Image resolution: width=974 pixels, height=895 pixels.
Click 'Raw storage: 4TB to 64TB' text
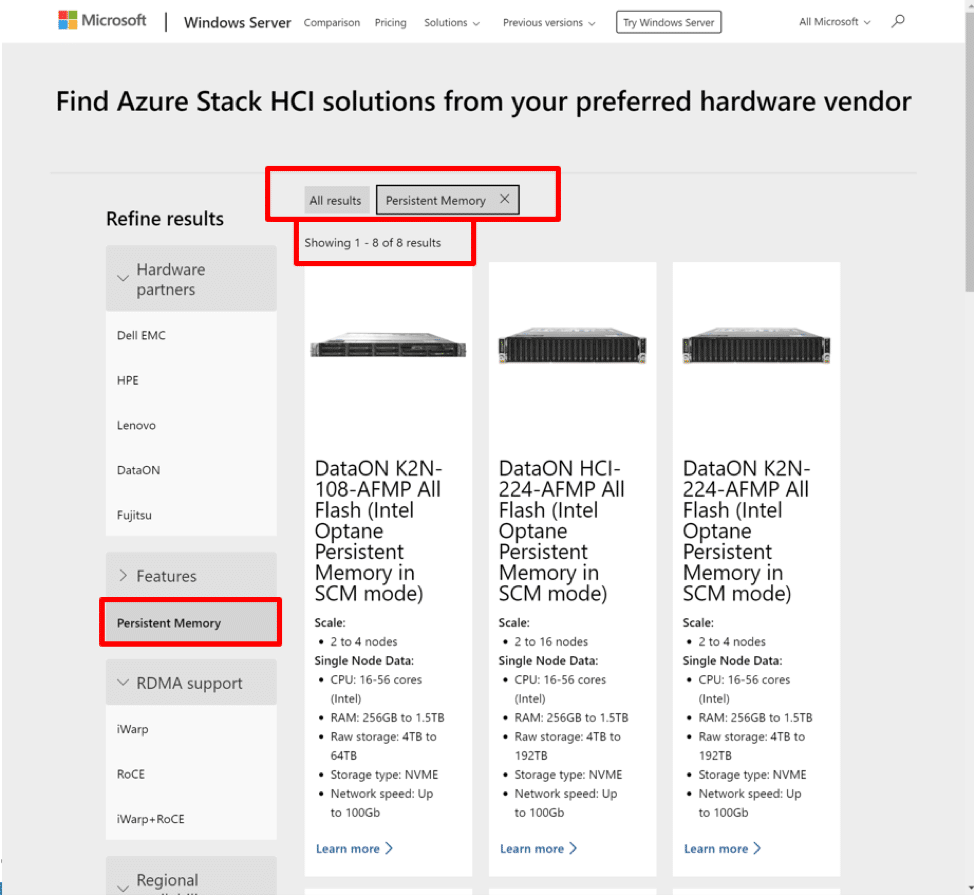click(x=383, y=746)
